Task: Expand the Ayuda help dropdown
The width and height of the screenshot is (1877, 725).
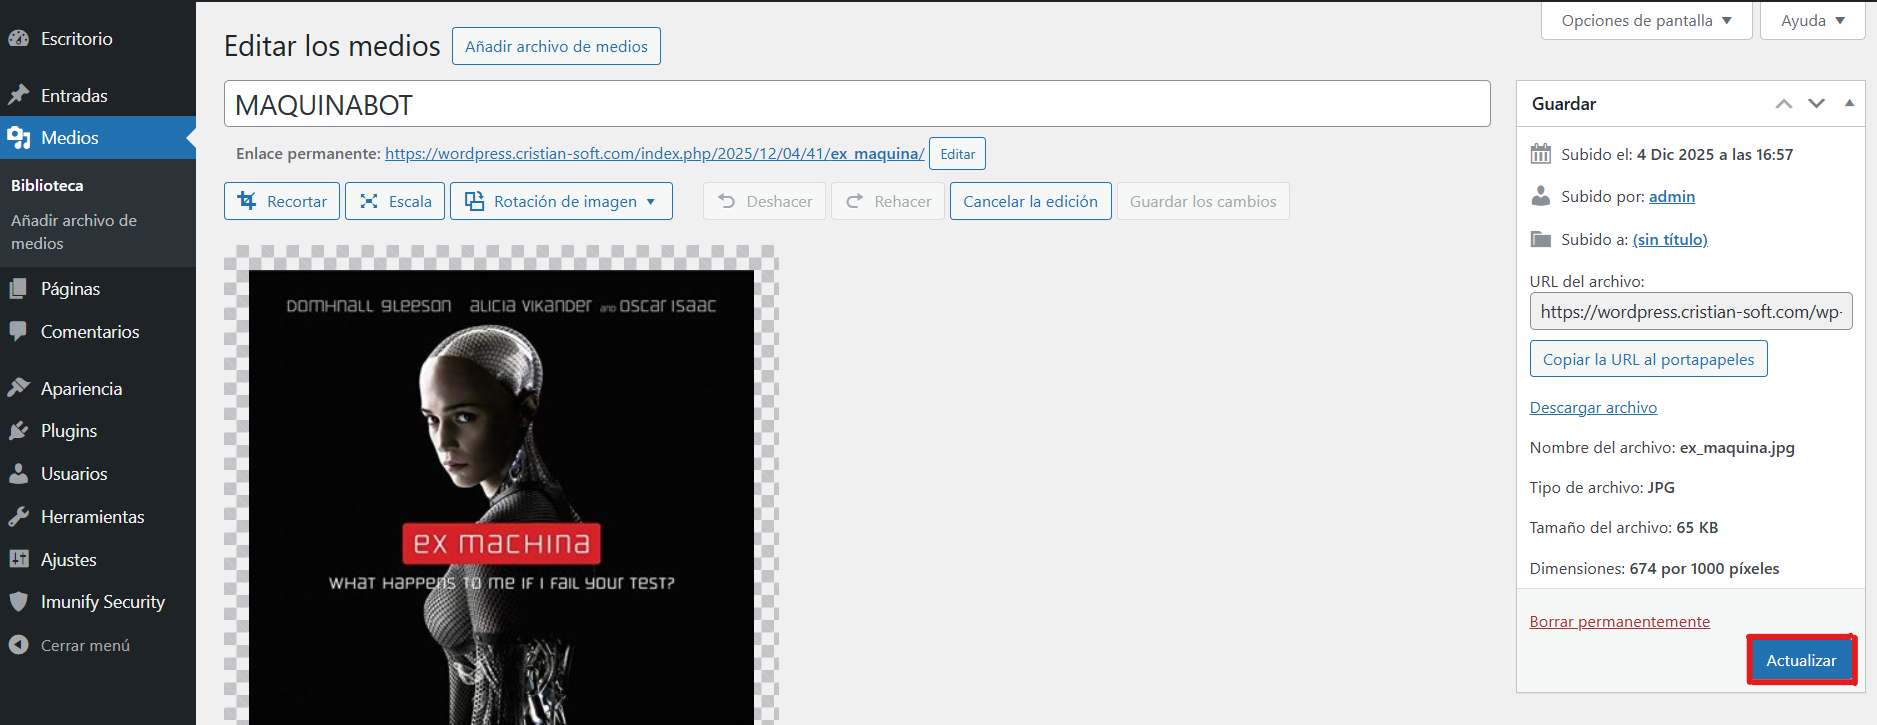Action: pyautogui.click(x=1812, y=21)
